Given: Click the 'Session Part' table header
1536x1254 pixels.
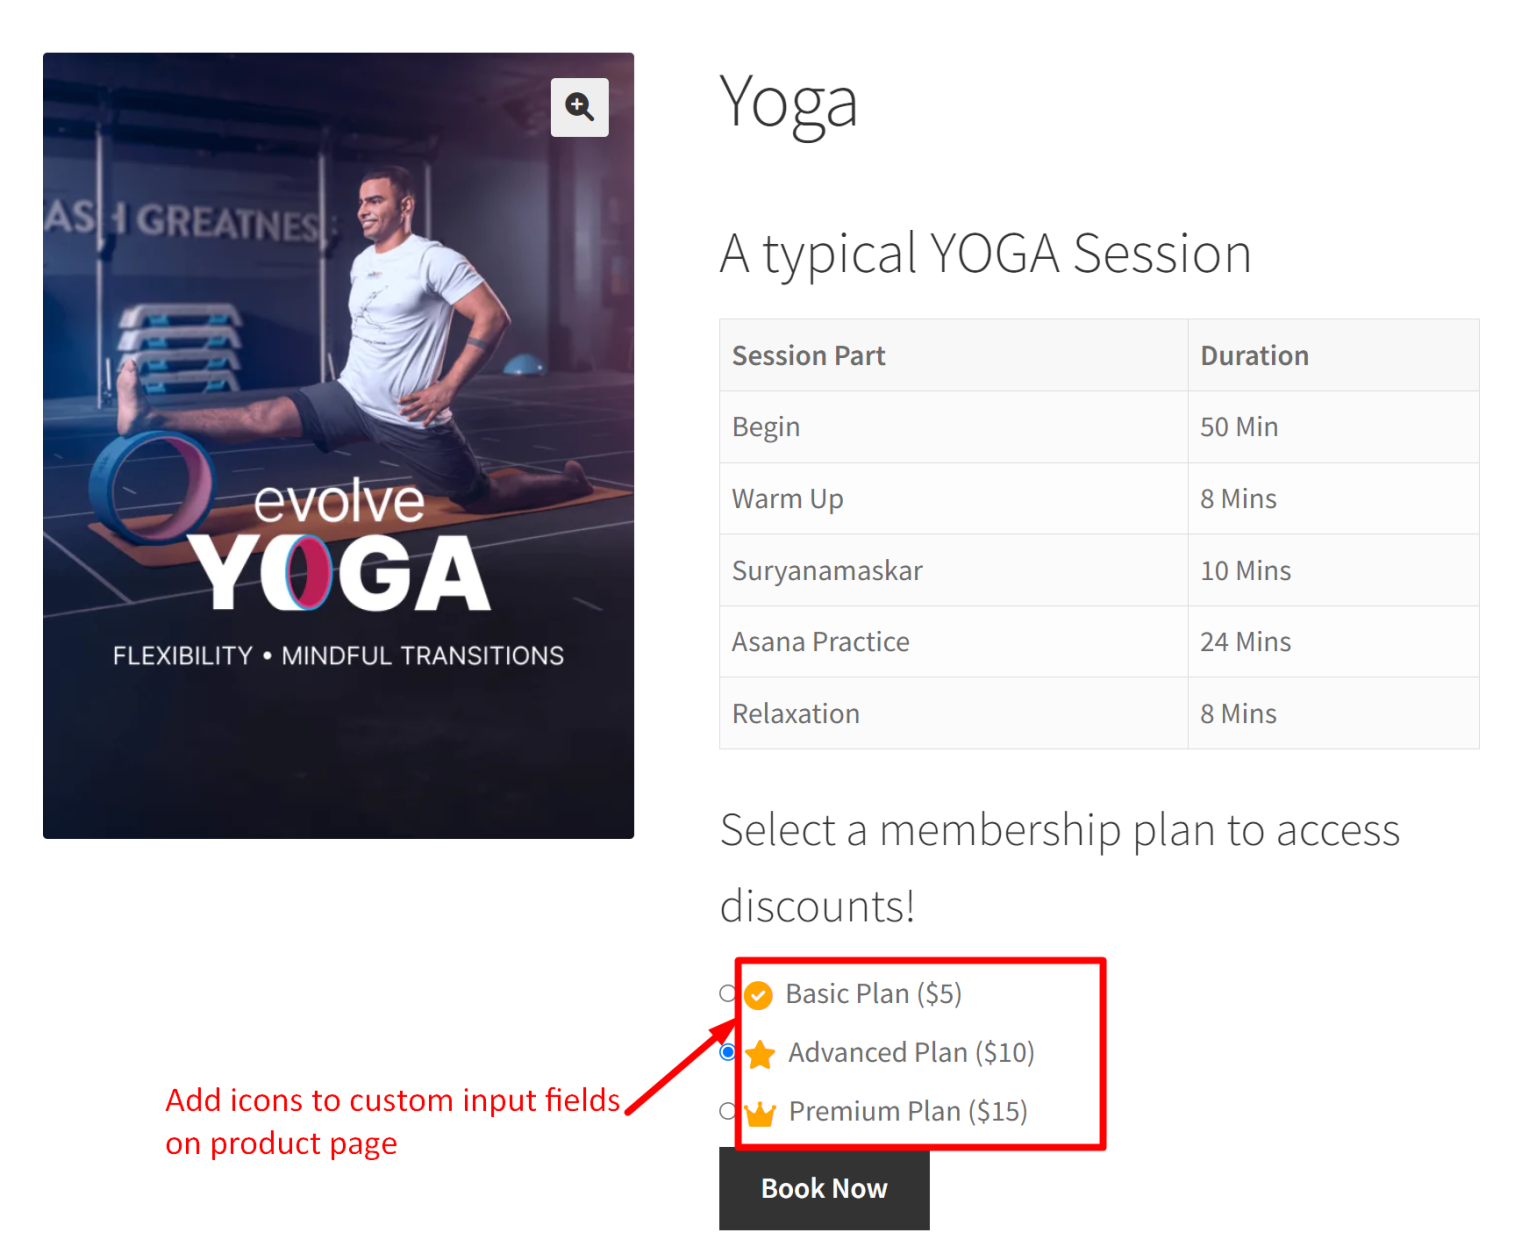Looking at the screenshot, I should (x=808, y=355).
